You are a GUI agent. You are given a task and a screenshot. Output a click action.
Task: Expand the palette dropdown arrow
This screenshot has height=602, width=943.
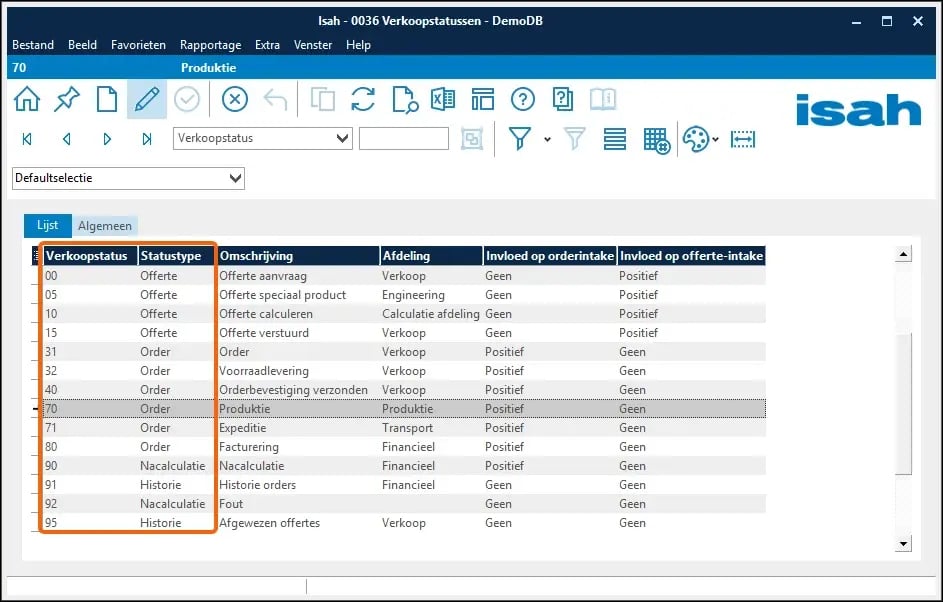pos(715,140)
